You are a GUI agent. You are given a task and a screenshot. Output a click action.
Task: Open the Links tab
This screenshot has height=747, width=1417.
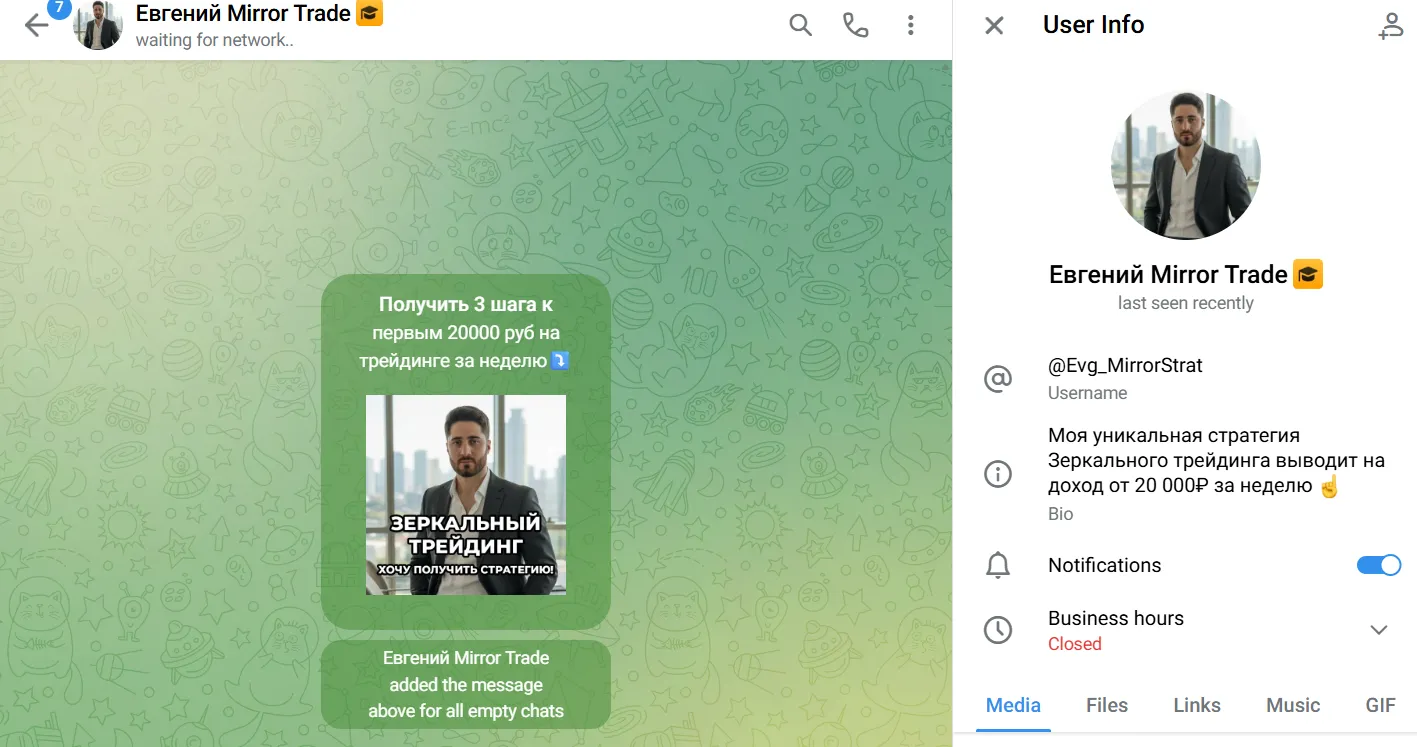click(x=1197, y=705)
